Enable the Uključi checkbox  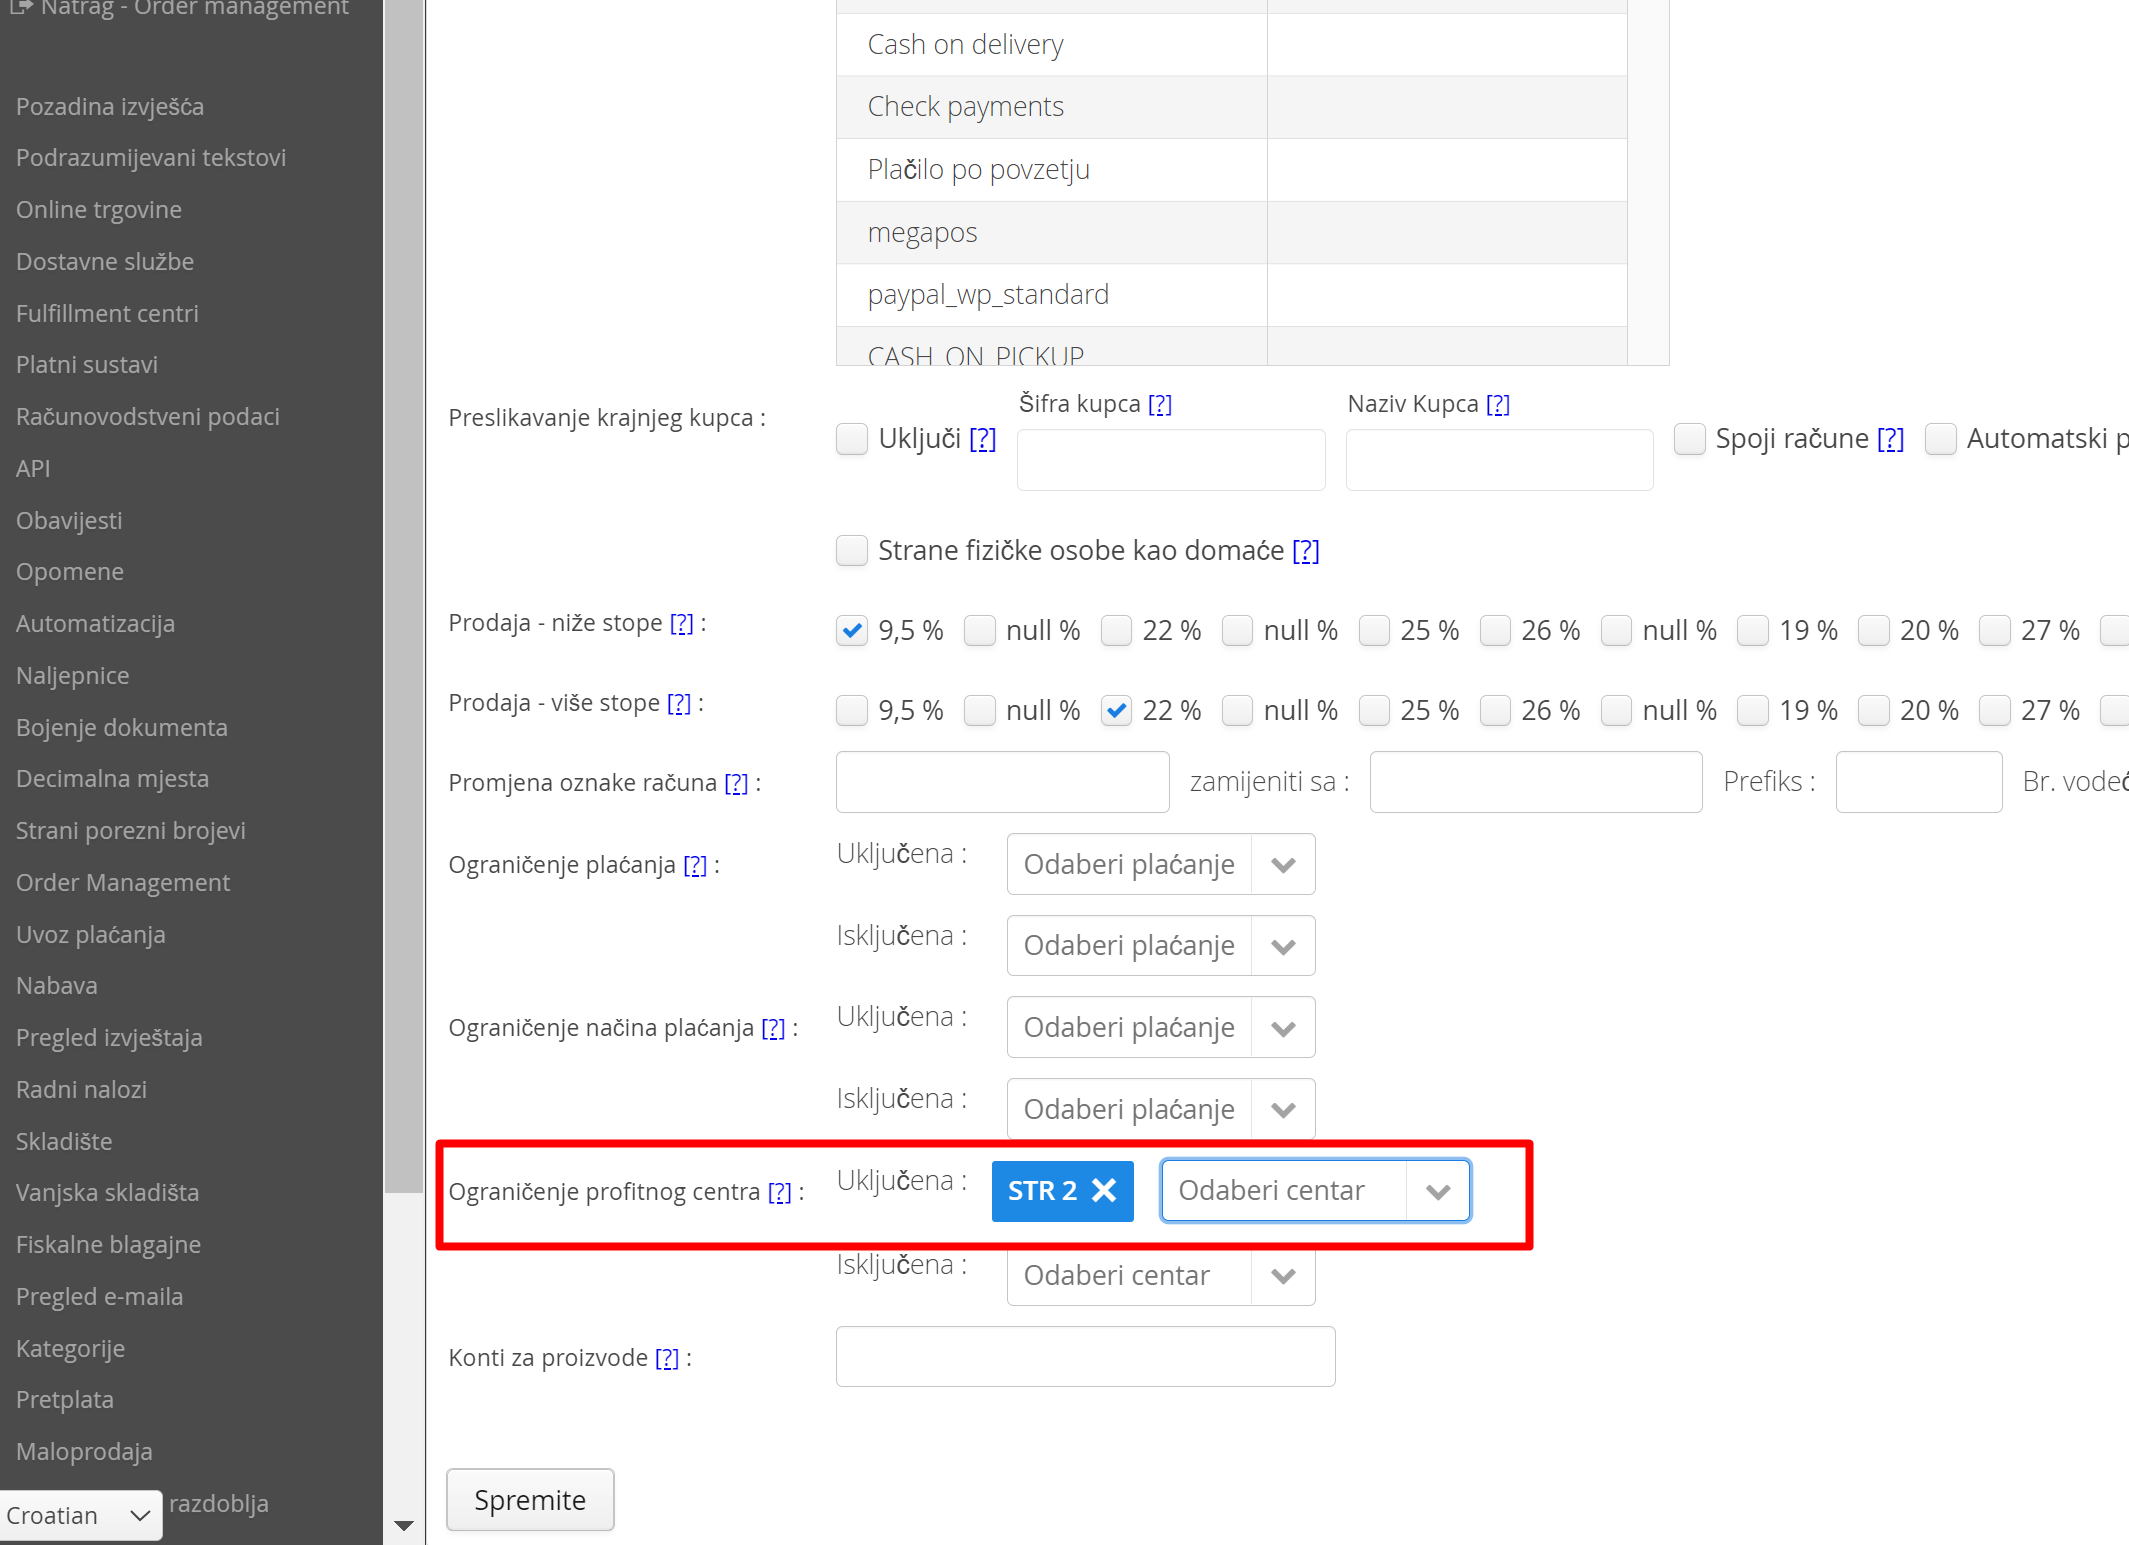852,439
